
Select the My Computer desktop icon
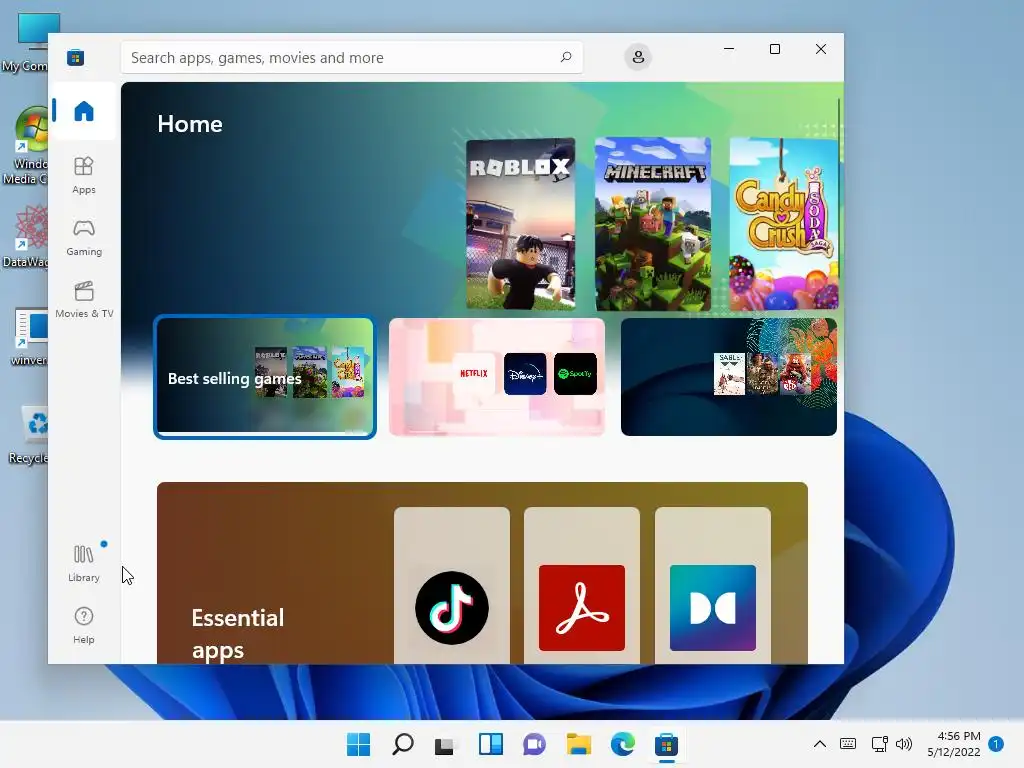click(26, 43)
